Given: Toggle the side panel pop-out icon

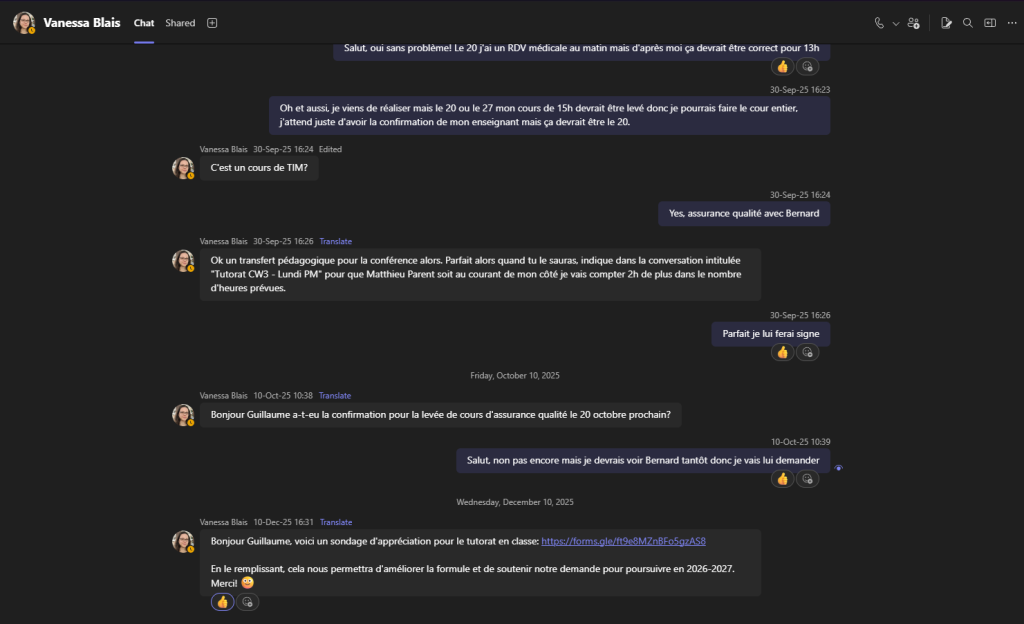Looking at the screenshot, I should pyautogui.click(x=989, y=23).
